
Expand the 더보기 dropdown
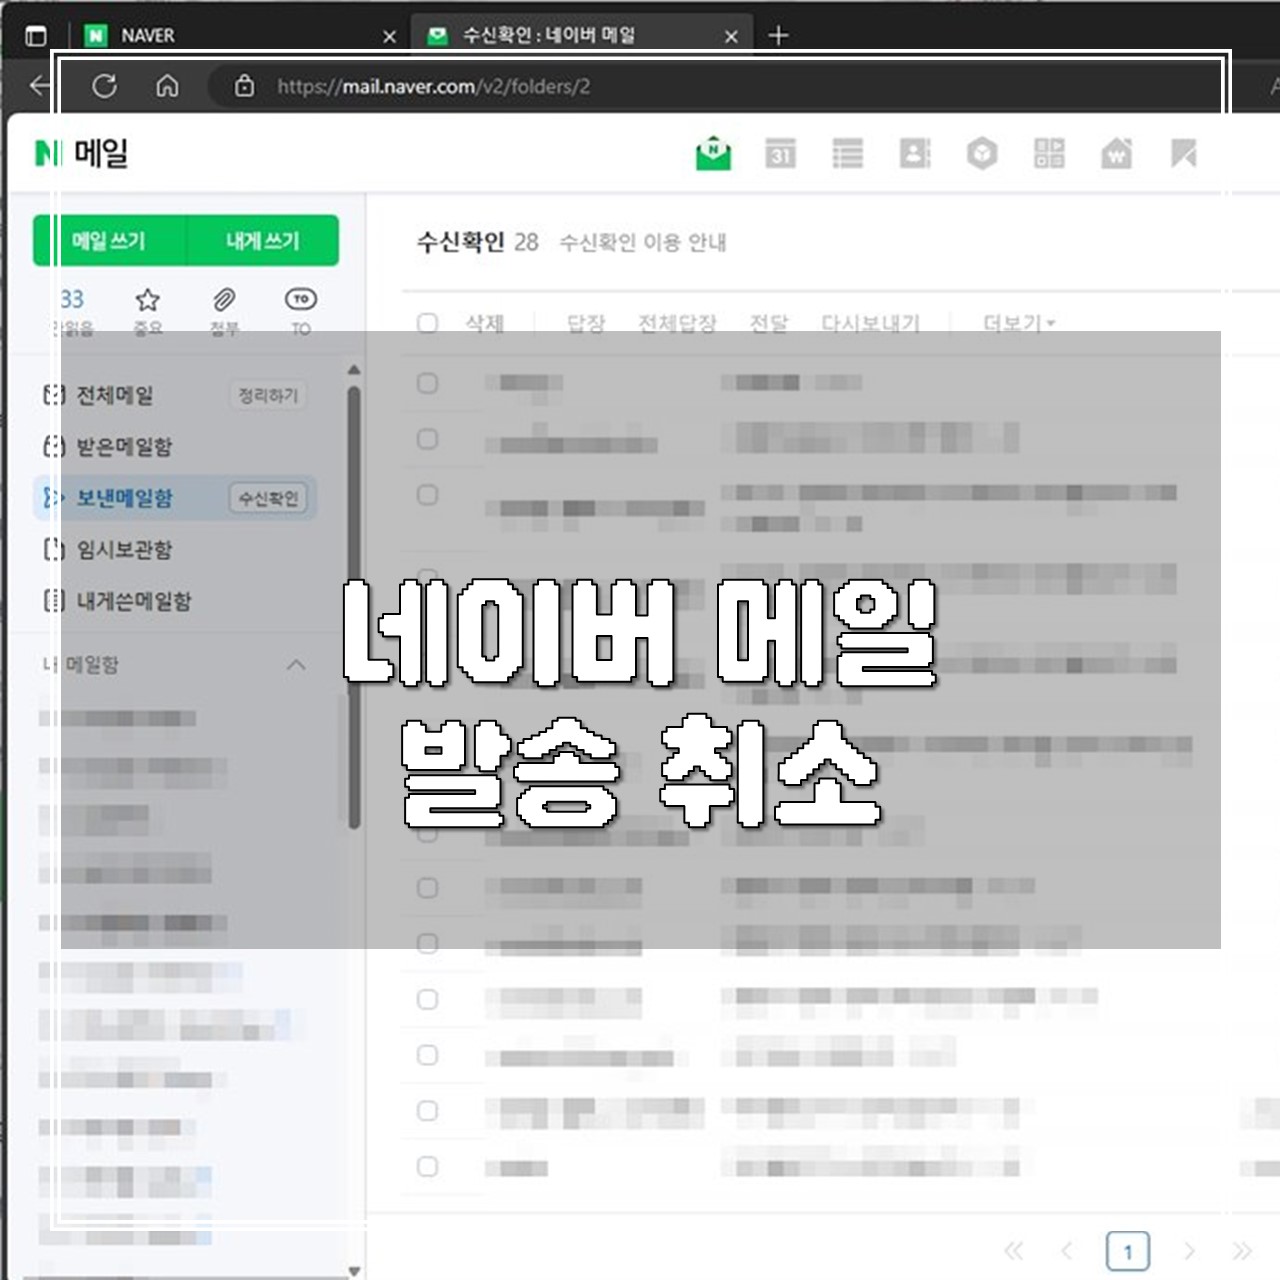click(1019, 323)
